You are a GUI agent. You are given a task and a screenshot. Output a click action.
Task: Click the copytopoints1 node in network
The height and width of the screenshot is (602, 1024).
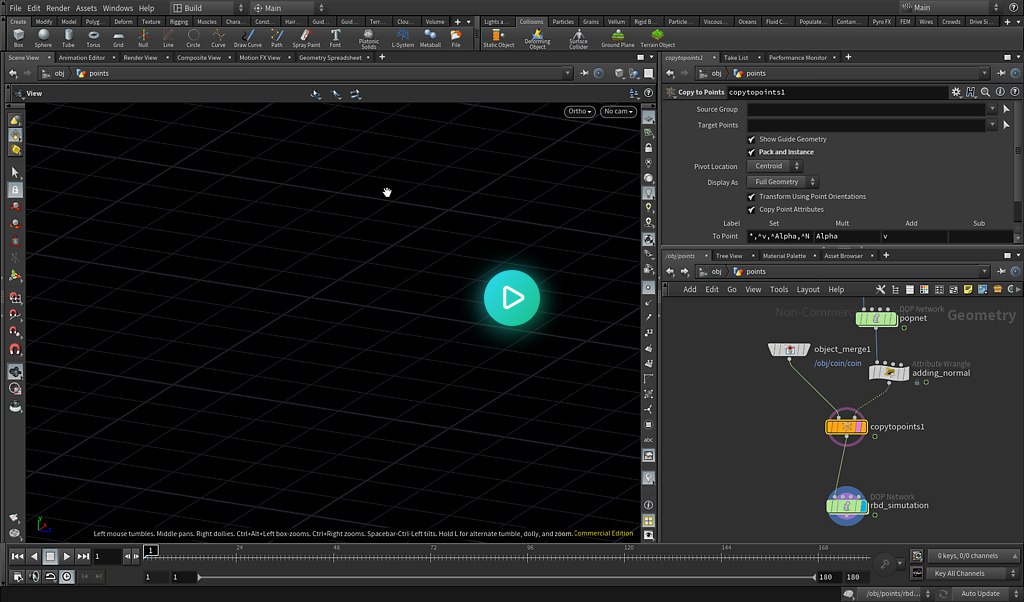(846, 427)
